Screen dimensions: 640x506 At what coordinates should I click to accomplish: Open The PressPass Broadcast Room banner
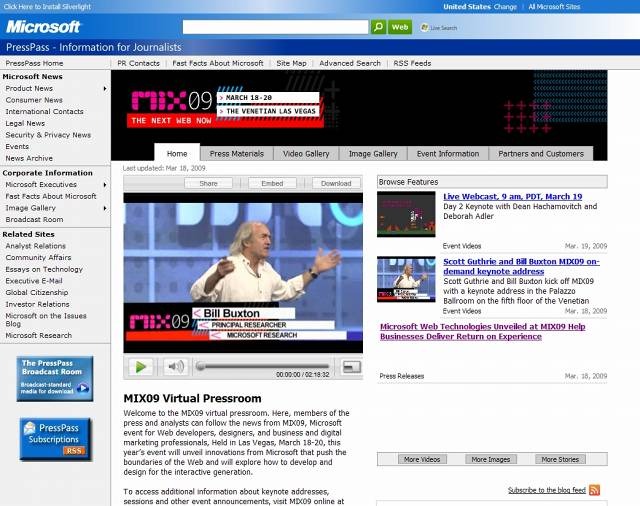[x=55, y=379]
